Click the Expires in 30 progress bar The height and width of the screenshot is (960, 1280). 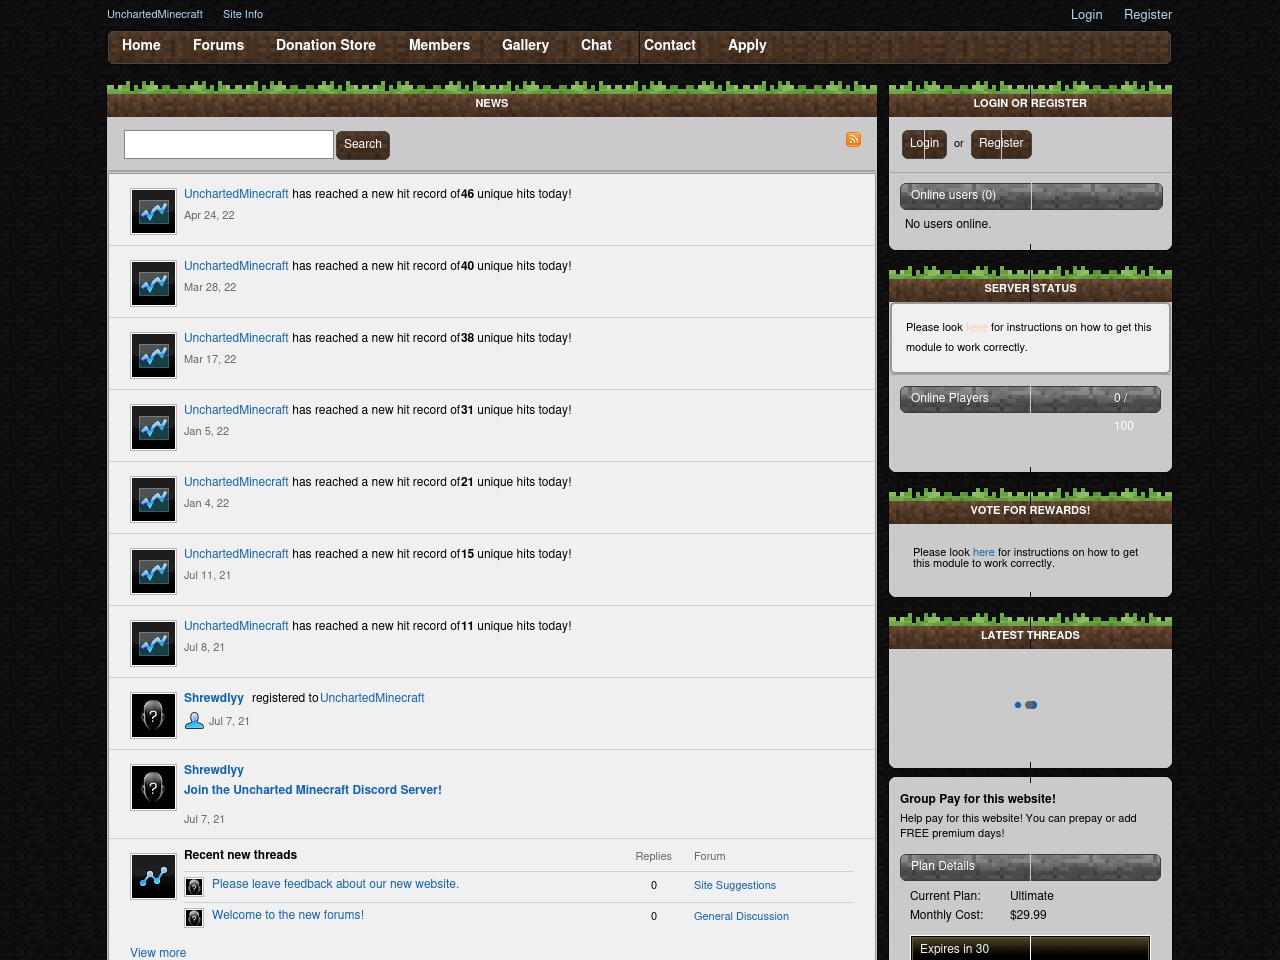point(1030,948)
